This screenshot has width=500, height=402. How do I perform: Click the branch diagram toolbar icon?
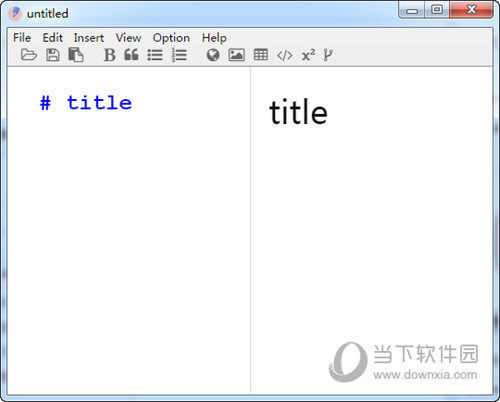coord(328,55)
